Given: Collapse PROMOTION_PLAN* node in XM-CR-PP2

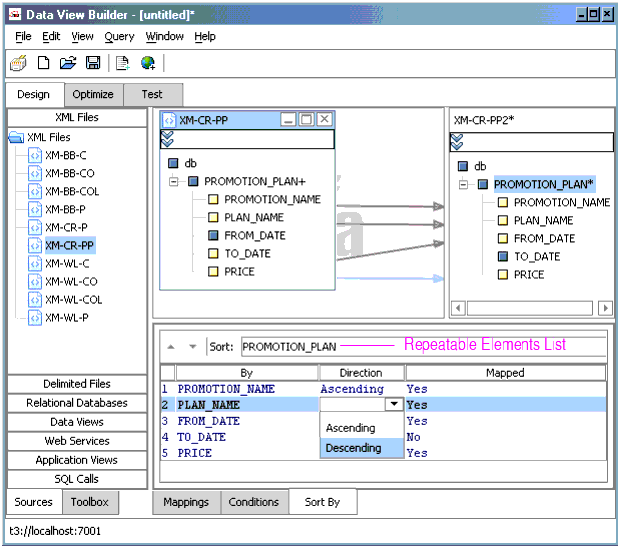Looking at the screenshot, I should point(463,184).
